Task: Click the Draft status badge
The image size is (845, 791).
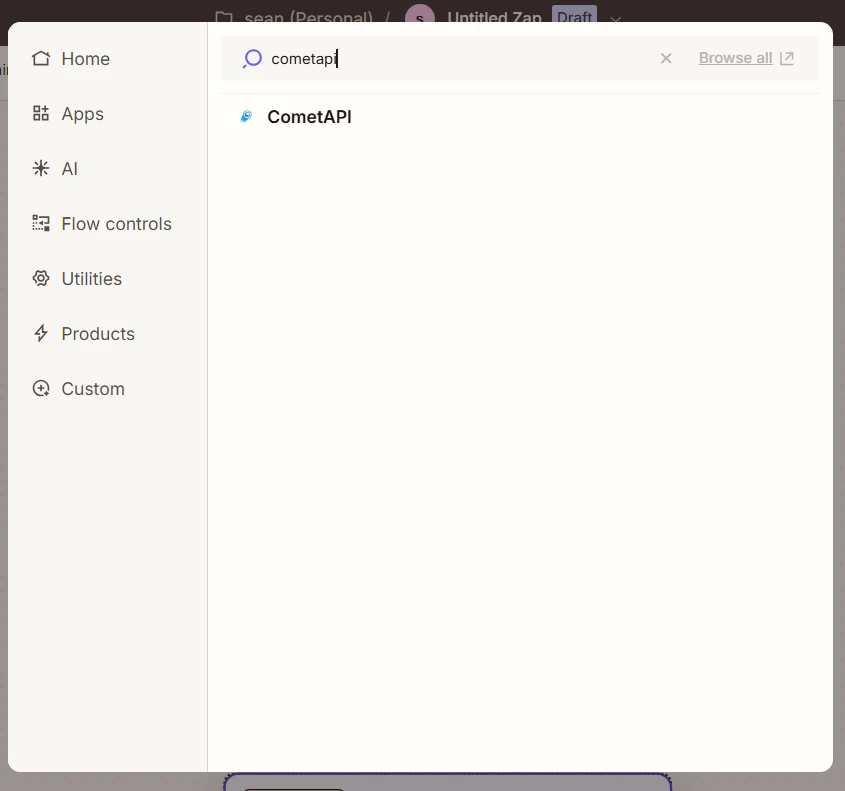Action: tap(574, 15)
